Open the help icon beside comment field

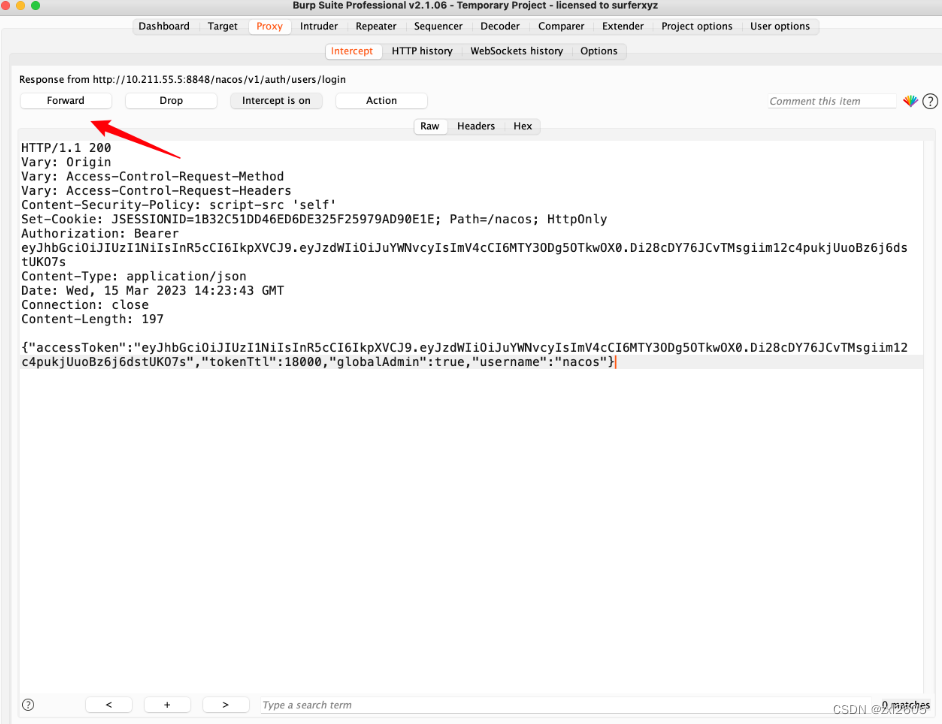[x=930, y=101]
